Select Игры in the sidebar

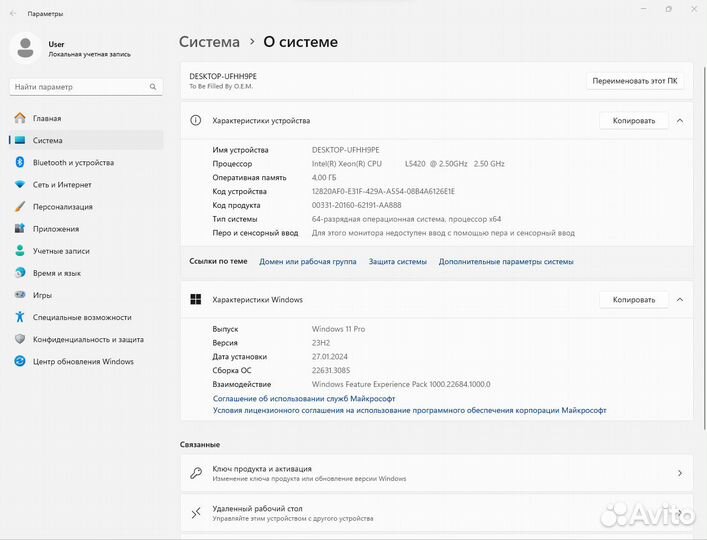point(86,295)
